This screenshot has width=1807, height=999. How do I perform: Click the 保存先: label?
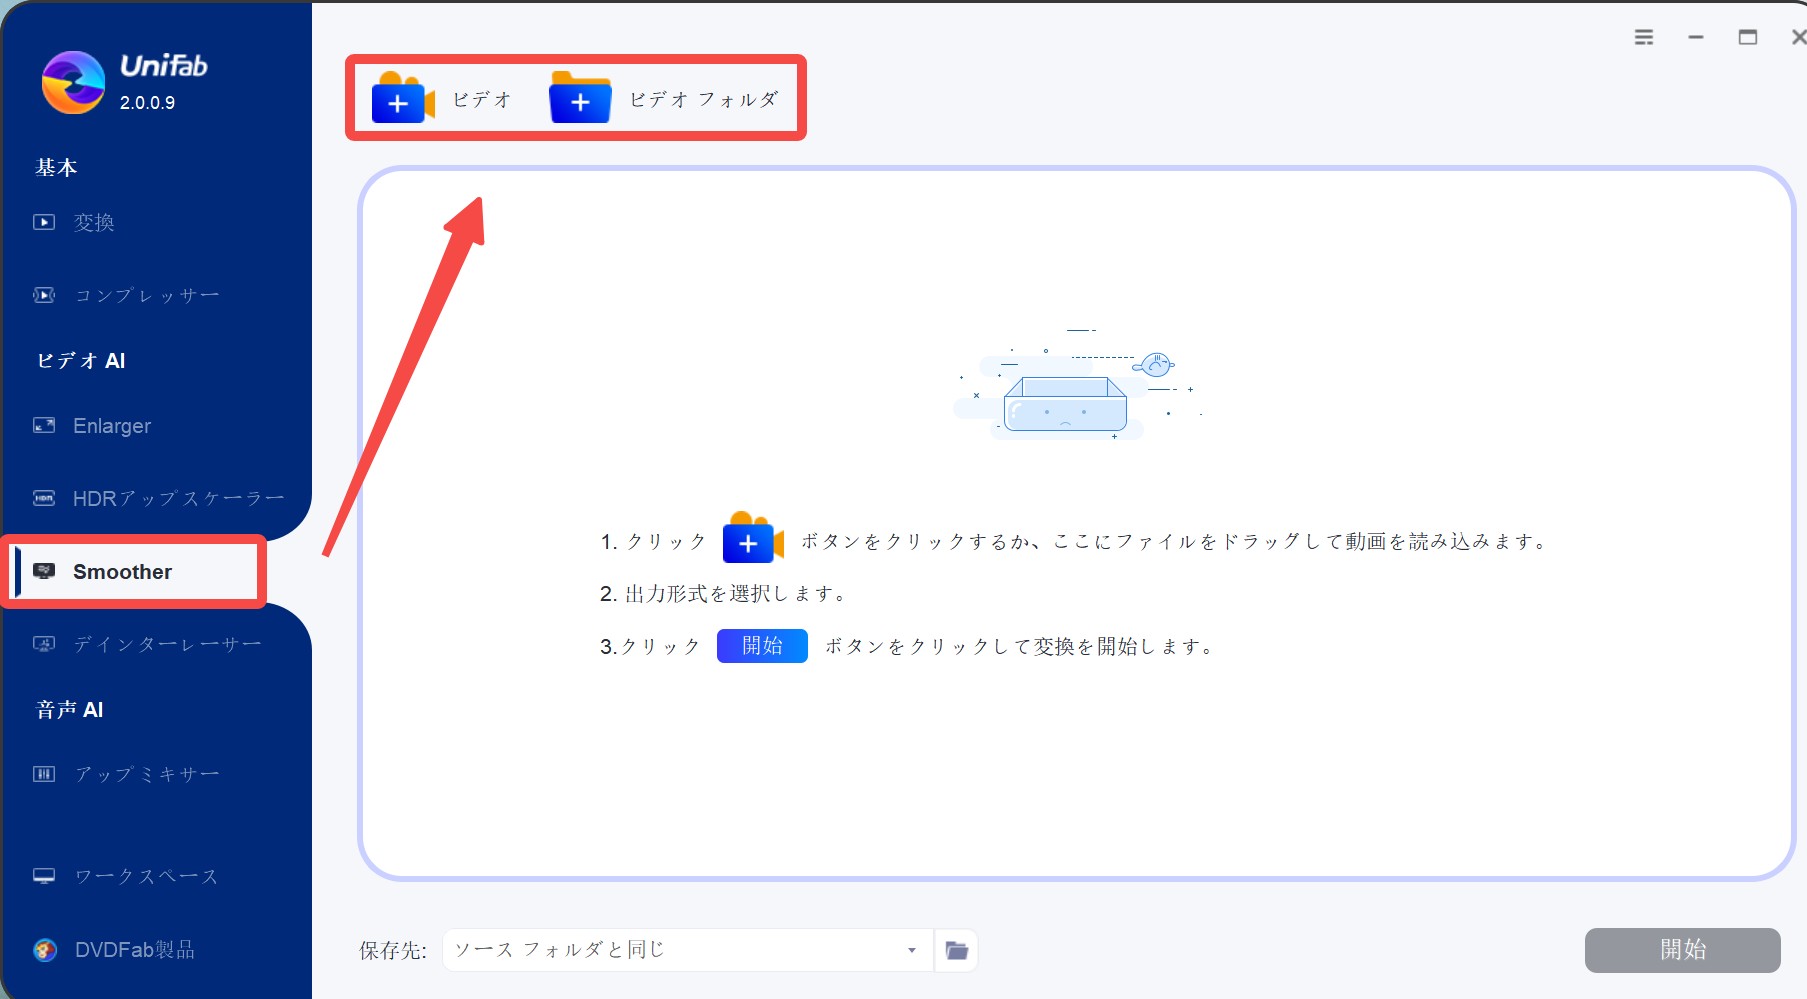click(x=393, y=950)
